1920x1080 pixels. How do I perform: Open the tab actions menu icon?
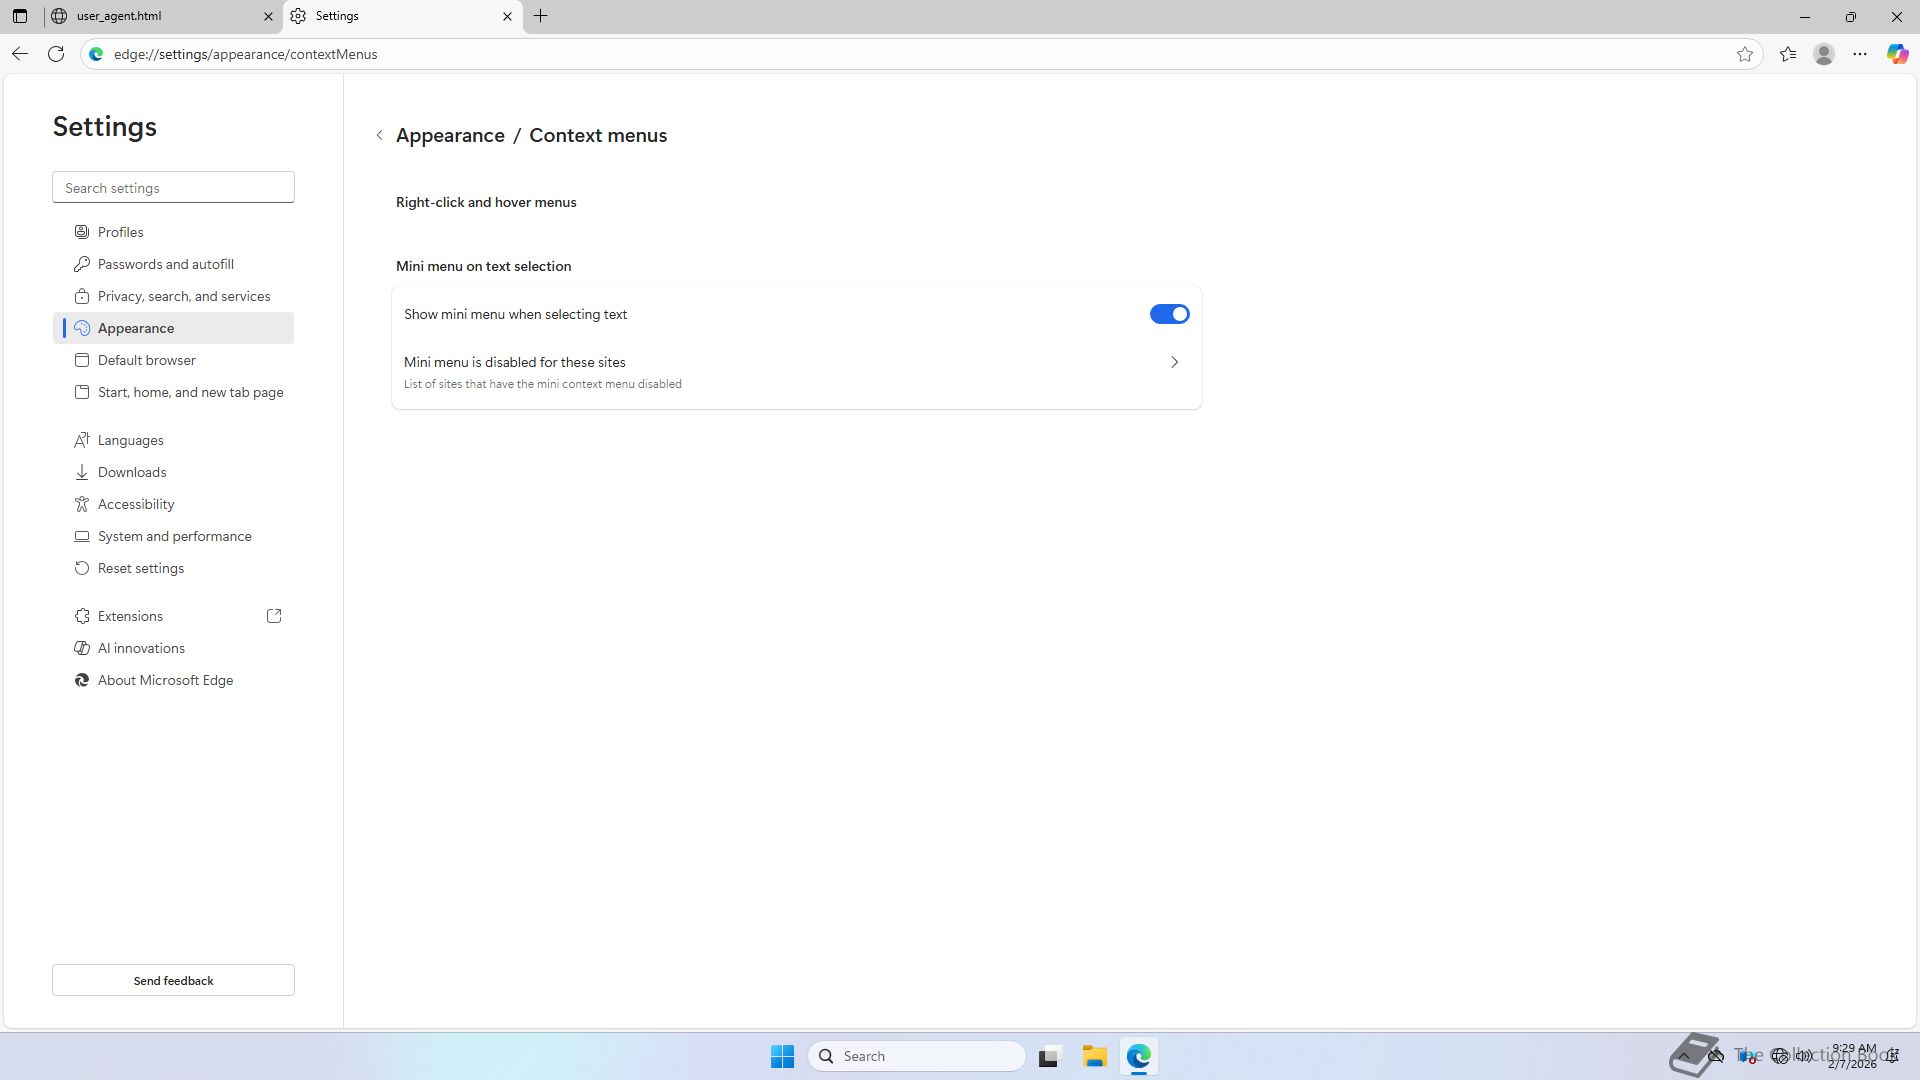(20, 16)
